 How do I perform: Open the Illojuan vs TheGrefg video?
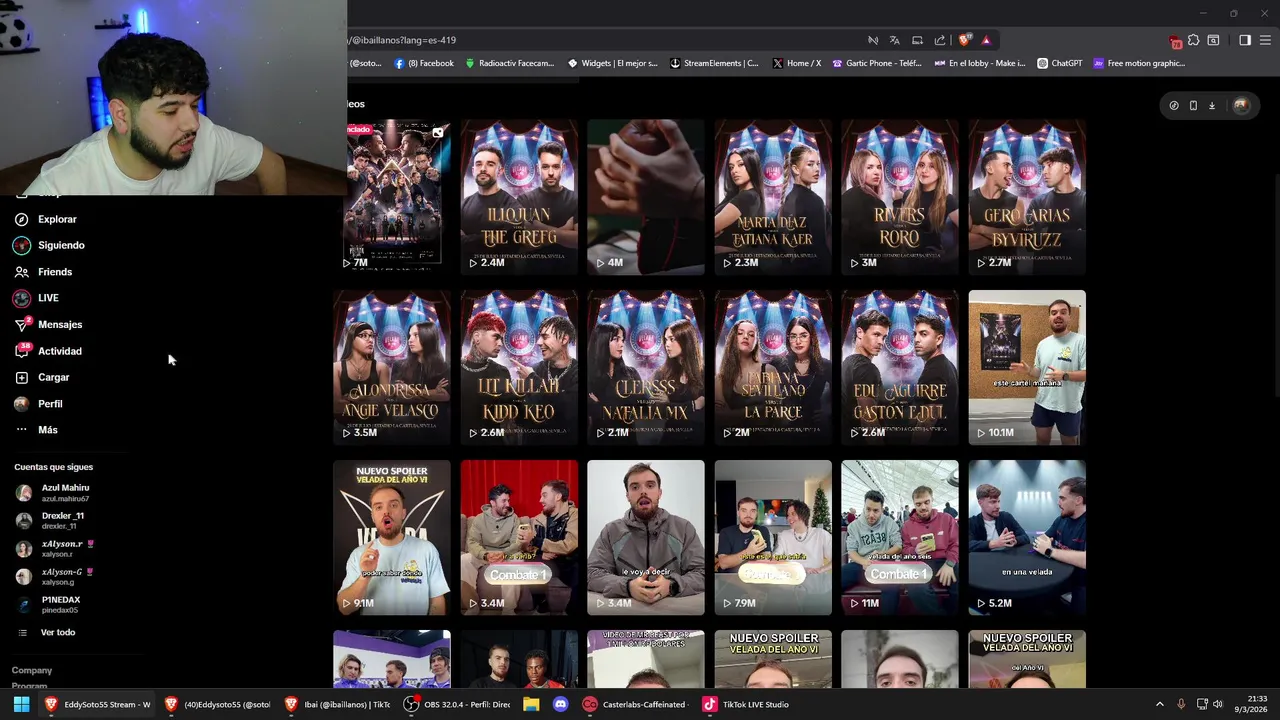click(x=519, y=197)
